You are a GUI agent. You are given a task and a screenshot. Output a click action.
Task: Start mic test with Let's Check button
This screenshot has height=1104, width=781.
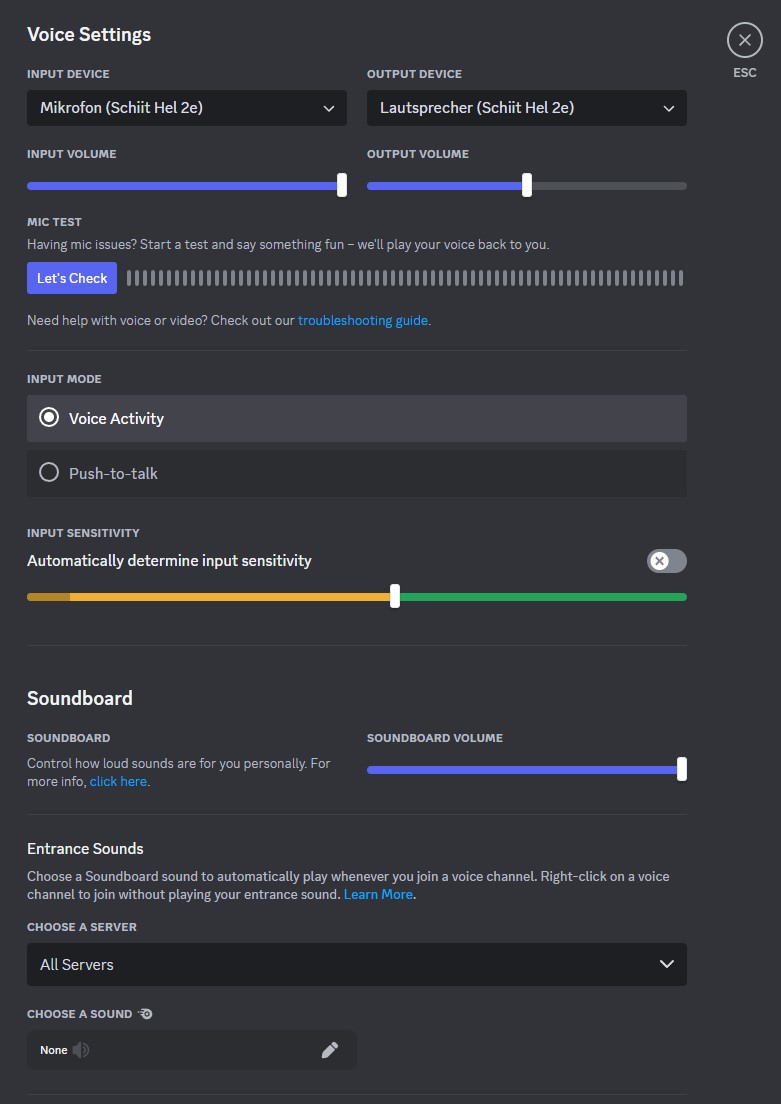coord(72,278)
